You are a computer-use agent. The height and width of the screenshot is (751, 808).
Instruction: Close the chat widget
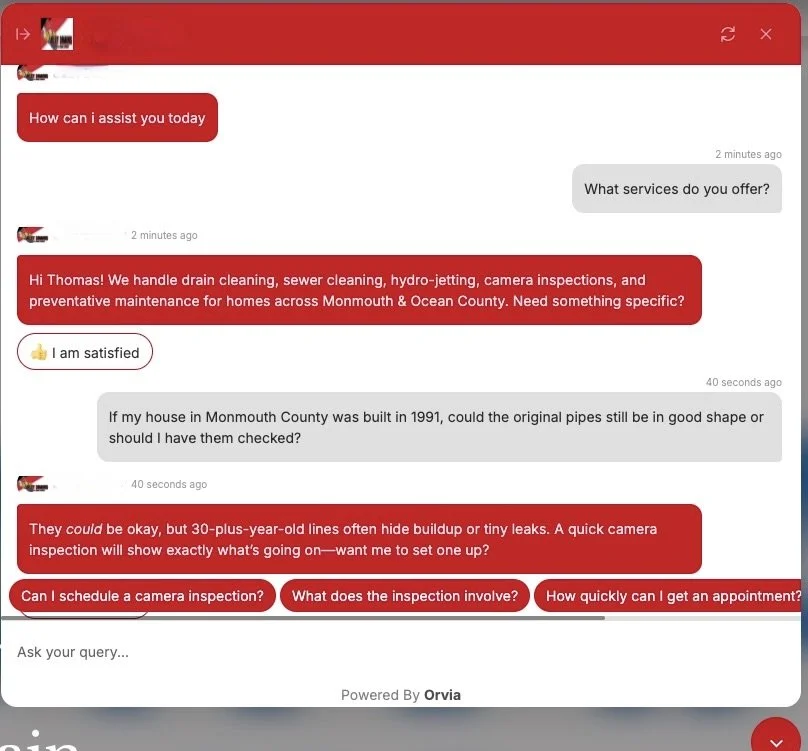click(x=766, y=34)
